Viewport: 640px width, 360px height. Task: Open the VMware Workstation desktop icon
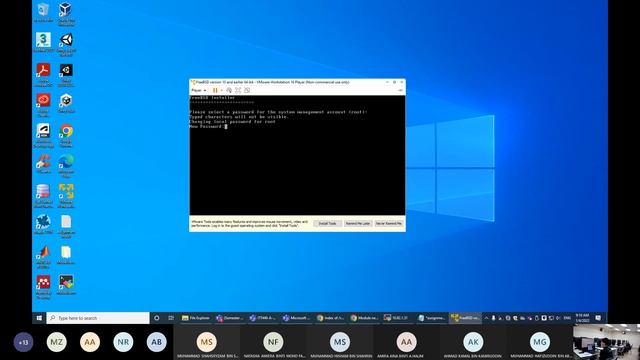(x=66, y=196)
